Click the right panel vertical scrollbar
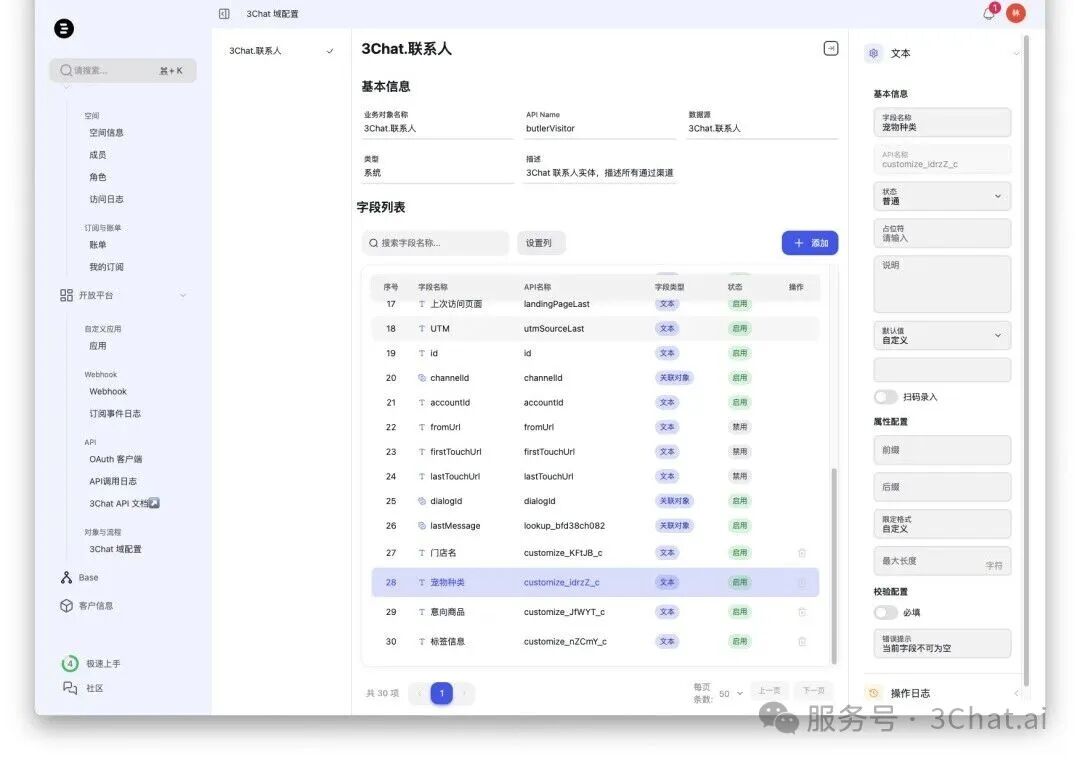The height and width of the screenshot is (761, 1080). (1026, 358)
